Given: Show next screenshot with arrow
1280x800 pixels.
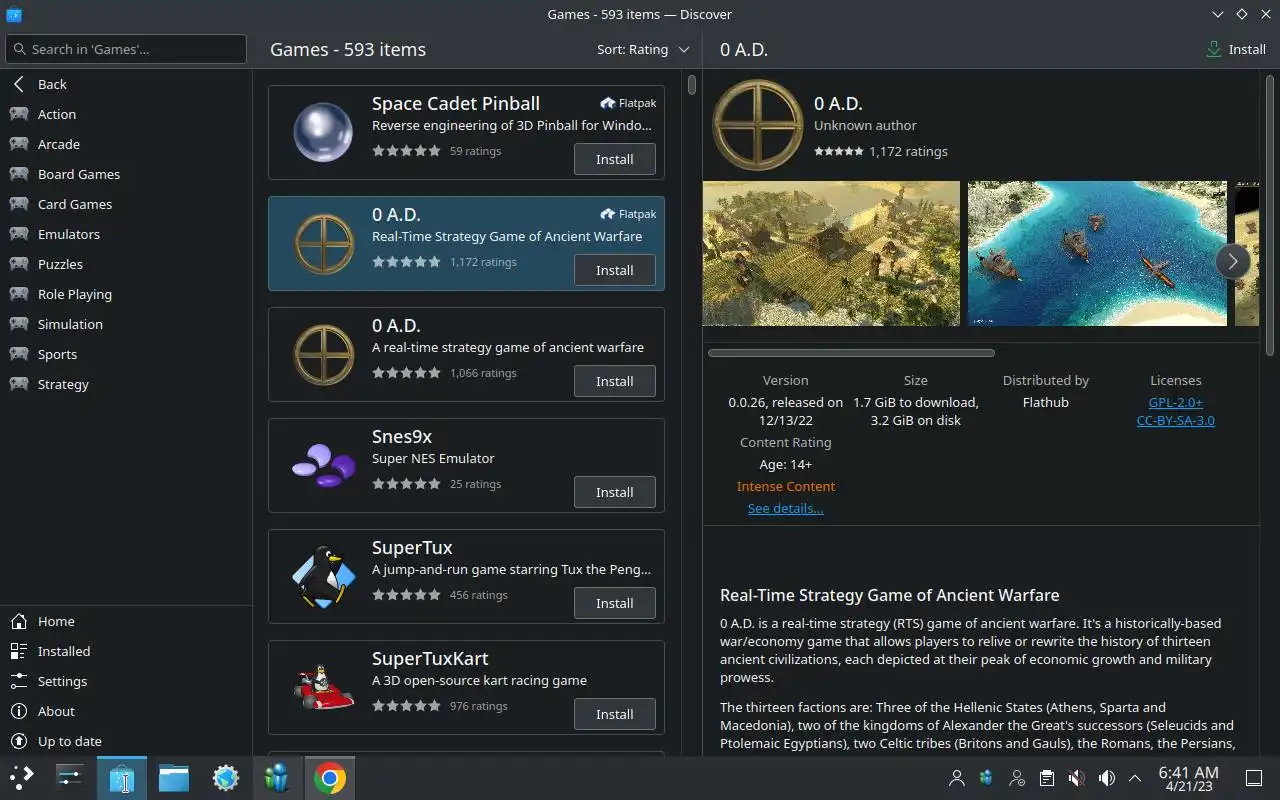Looking at the screenshot, I should (1232, 261).
